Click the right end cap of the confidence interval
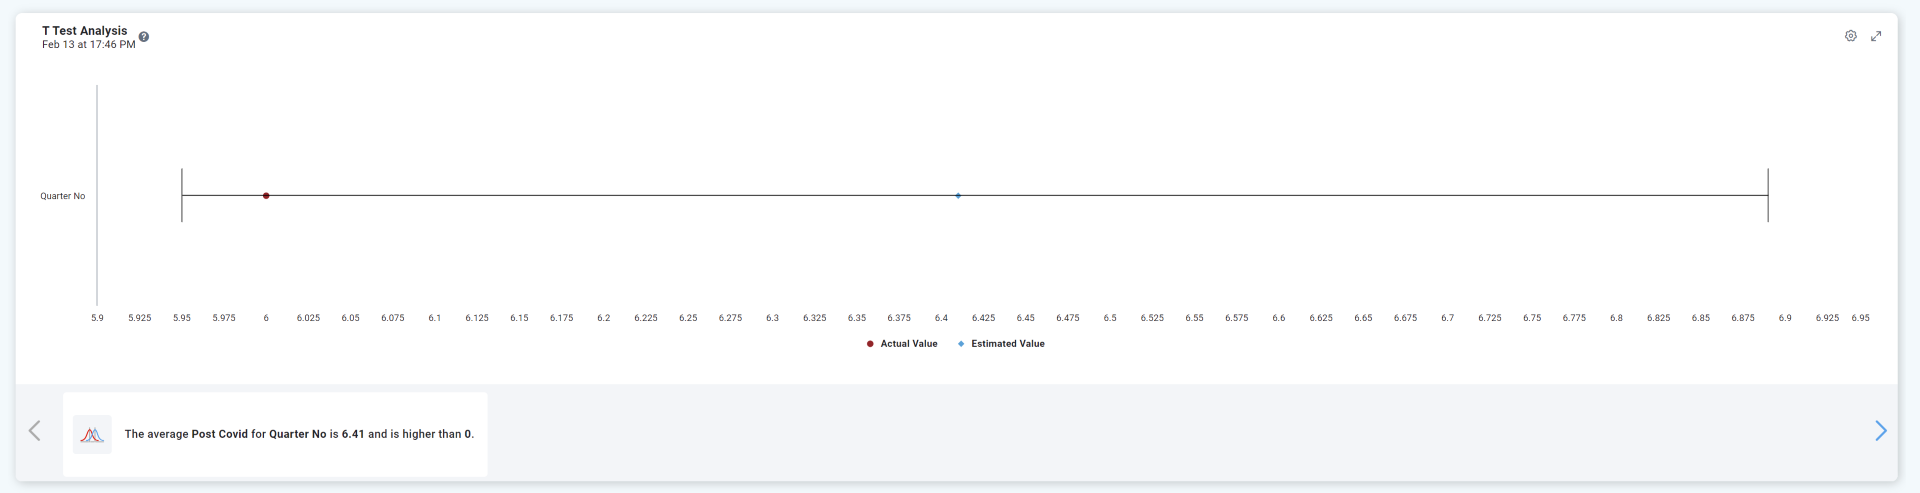1920x493 pixels. pyautogui.click(x=1768, y=196)
